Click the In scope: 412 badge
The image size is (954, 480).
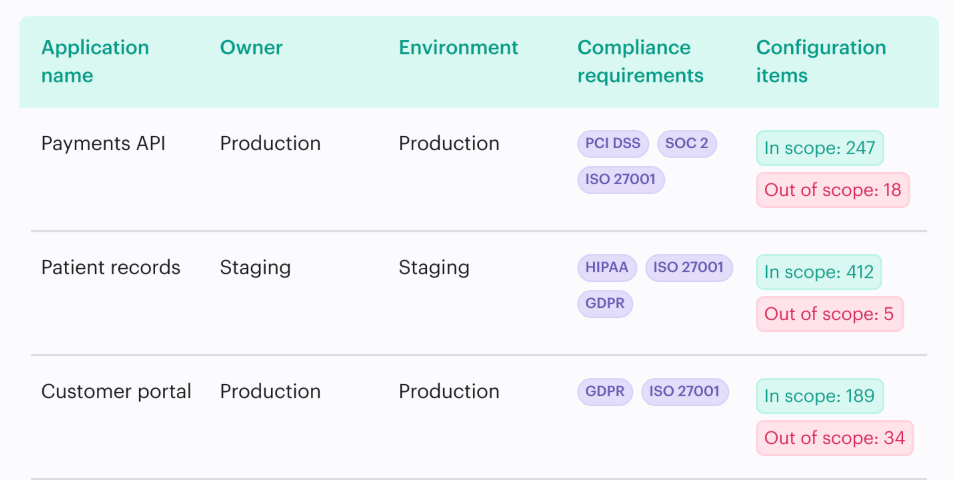pos(819,272)
